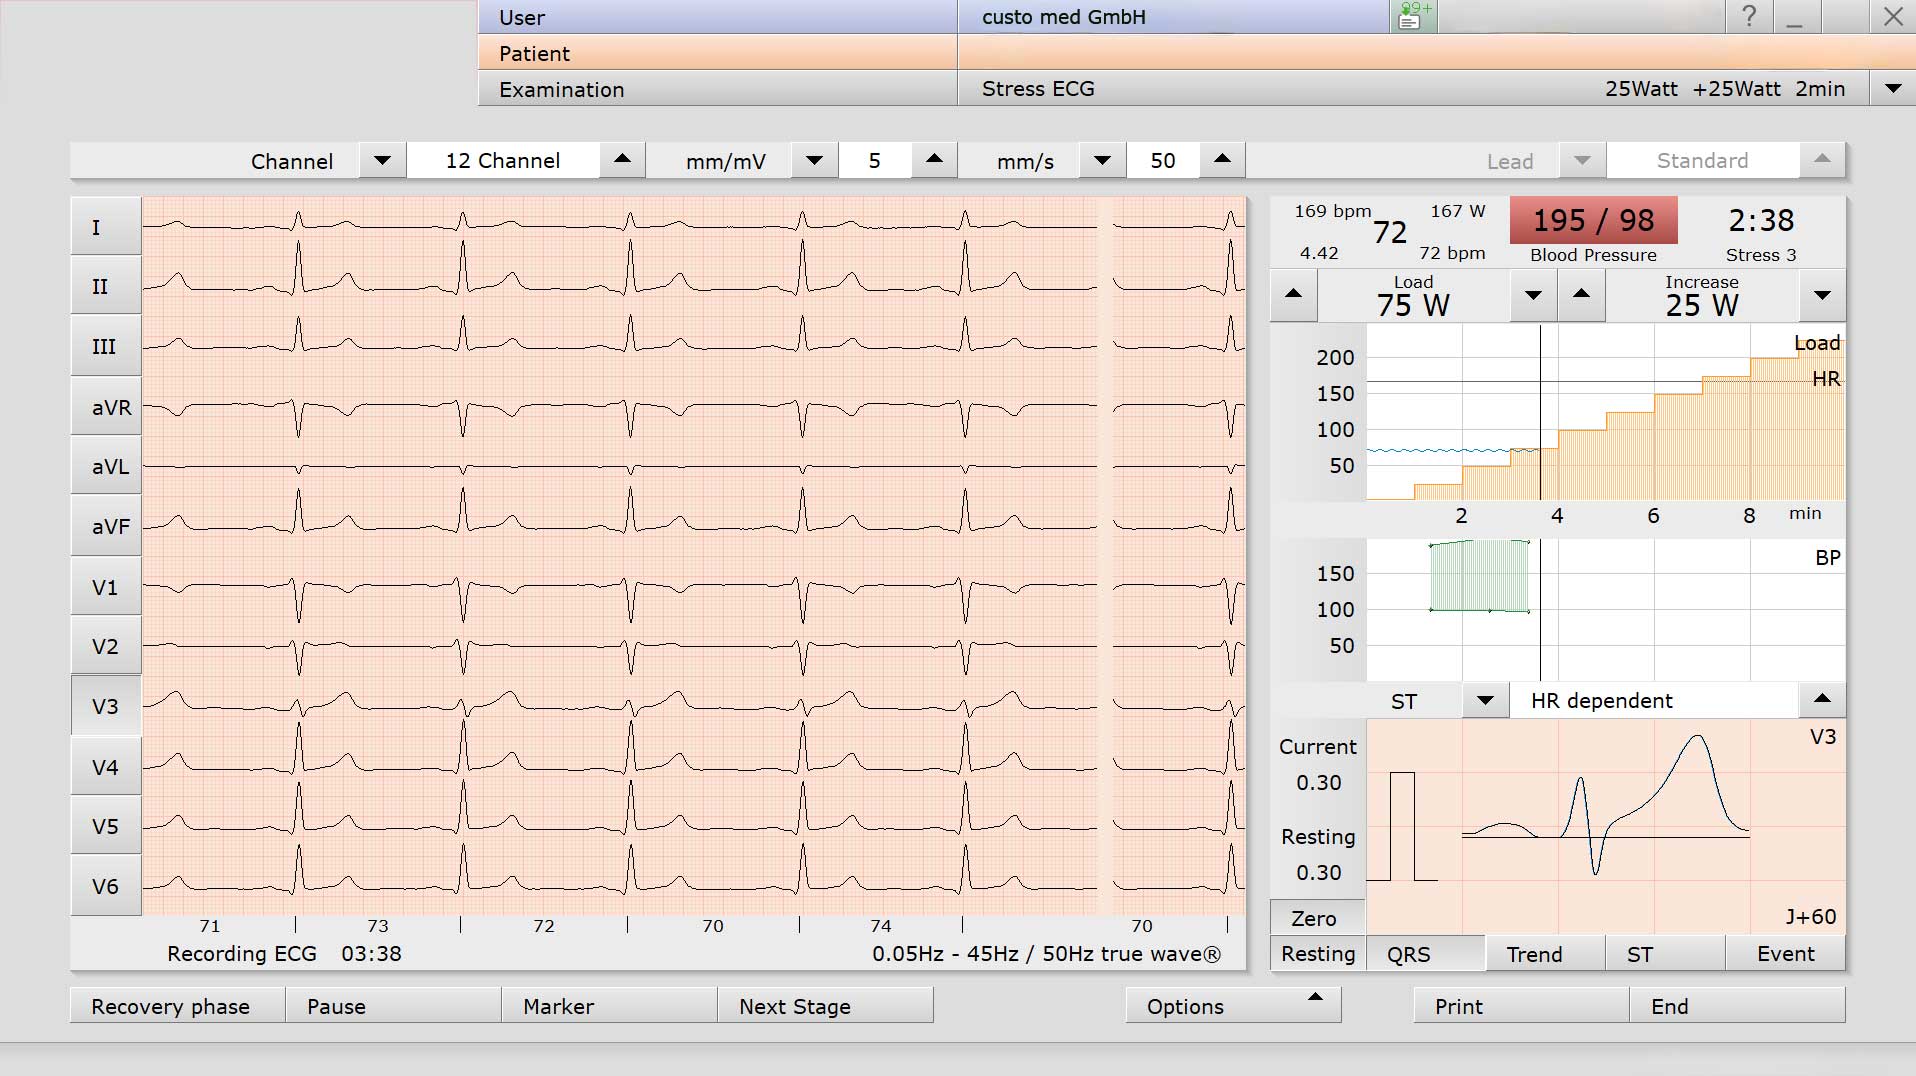Image resolution: width=1916 pixels, height=1076 pixels.
Task: Select lead V2 button
Action: [105, 646]
